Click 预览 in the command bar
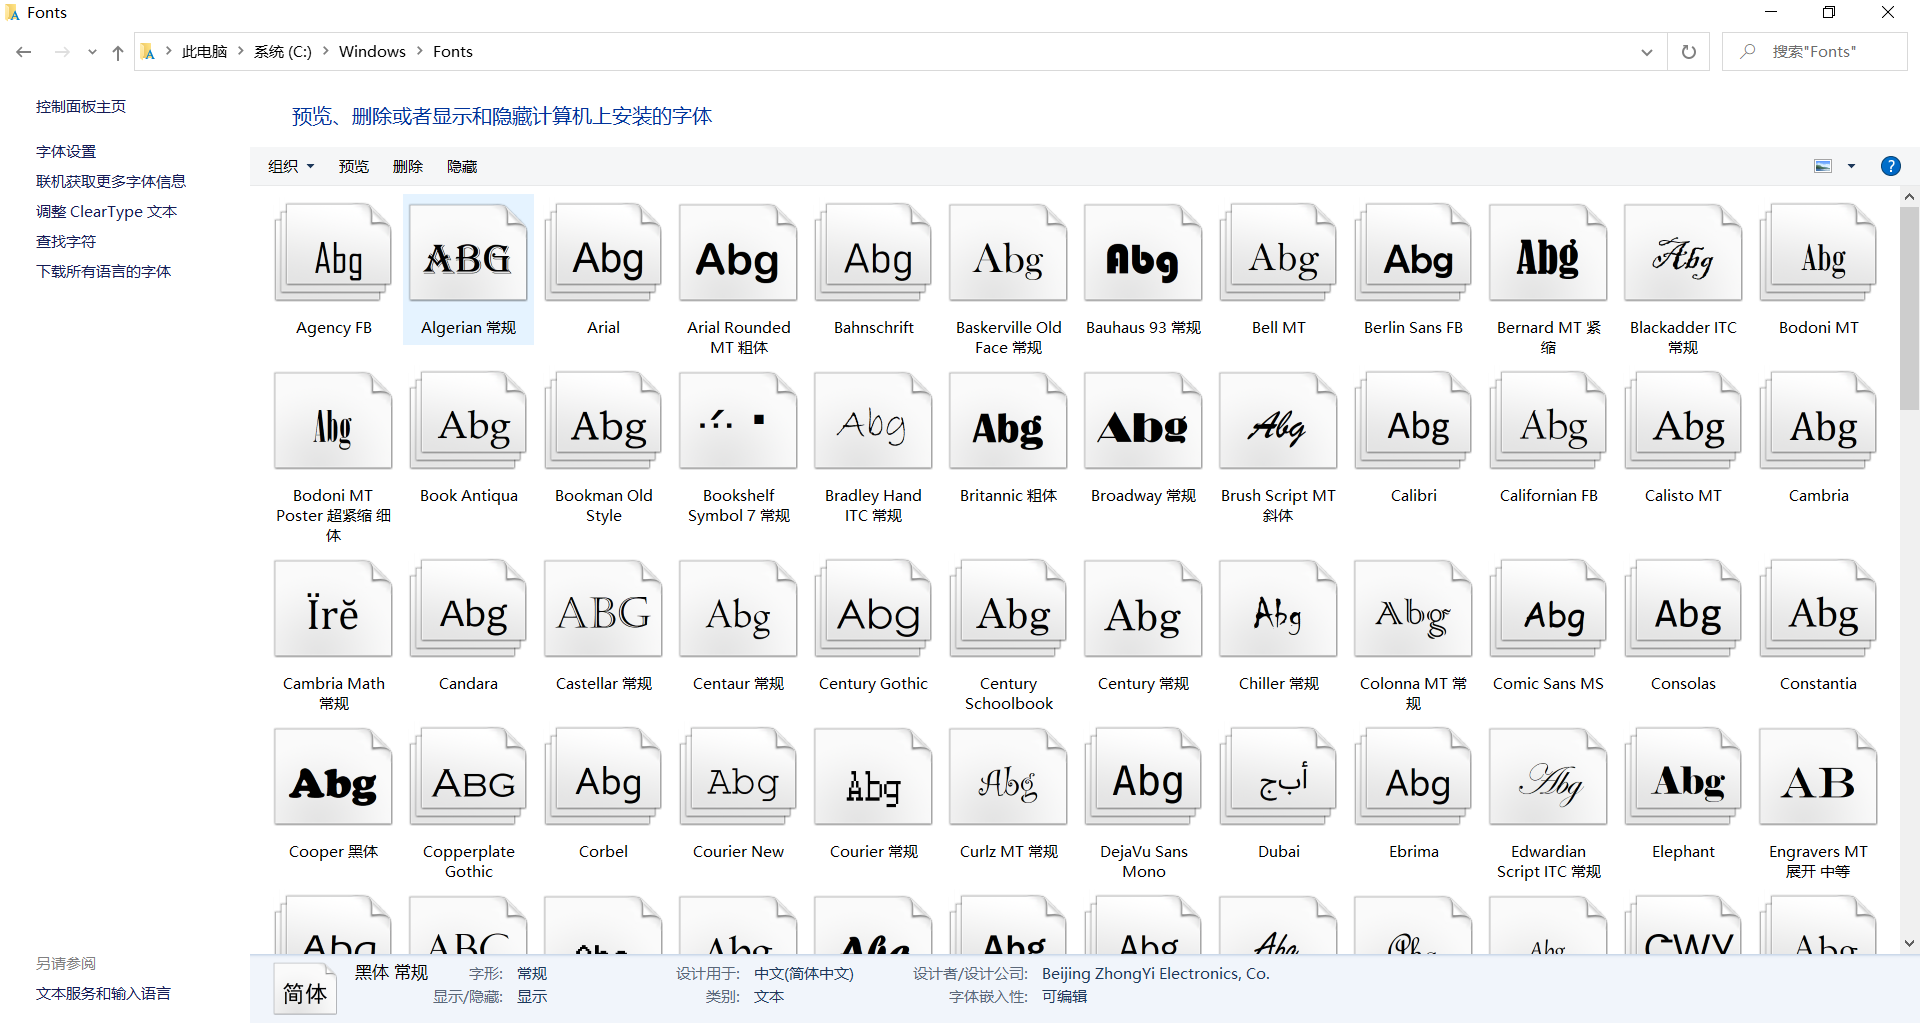This screenshot has width=1920, height=1023. [354, 166]
